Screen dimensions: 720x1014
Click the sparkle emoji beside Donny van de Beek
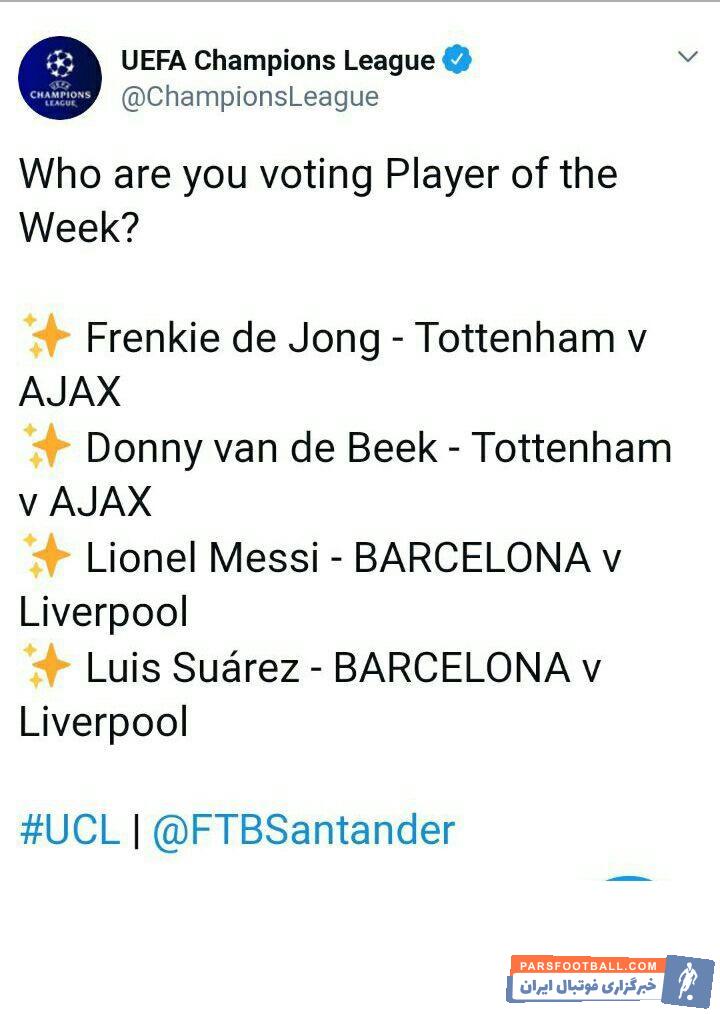coord(45,448)
